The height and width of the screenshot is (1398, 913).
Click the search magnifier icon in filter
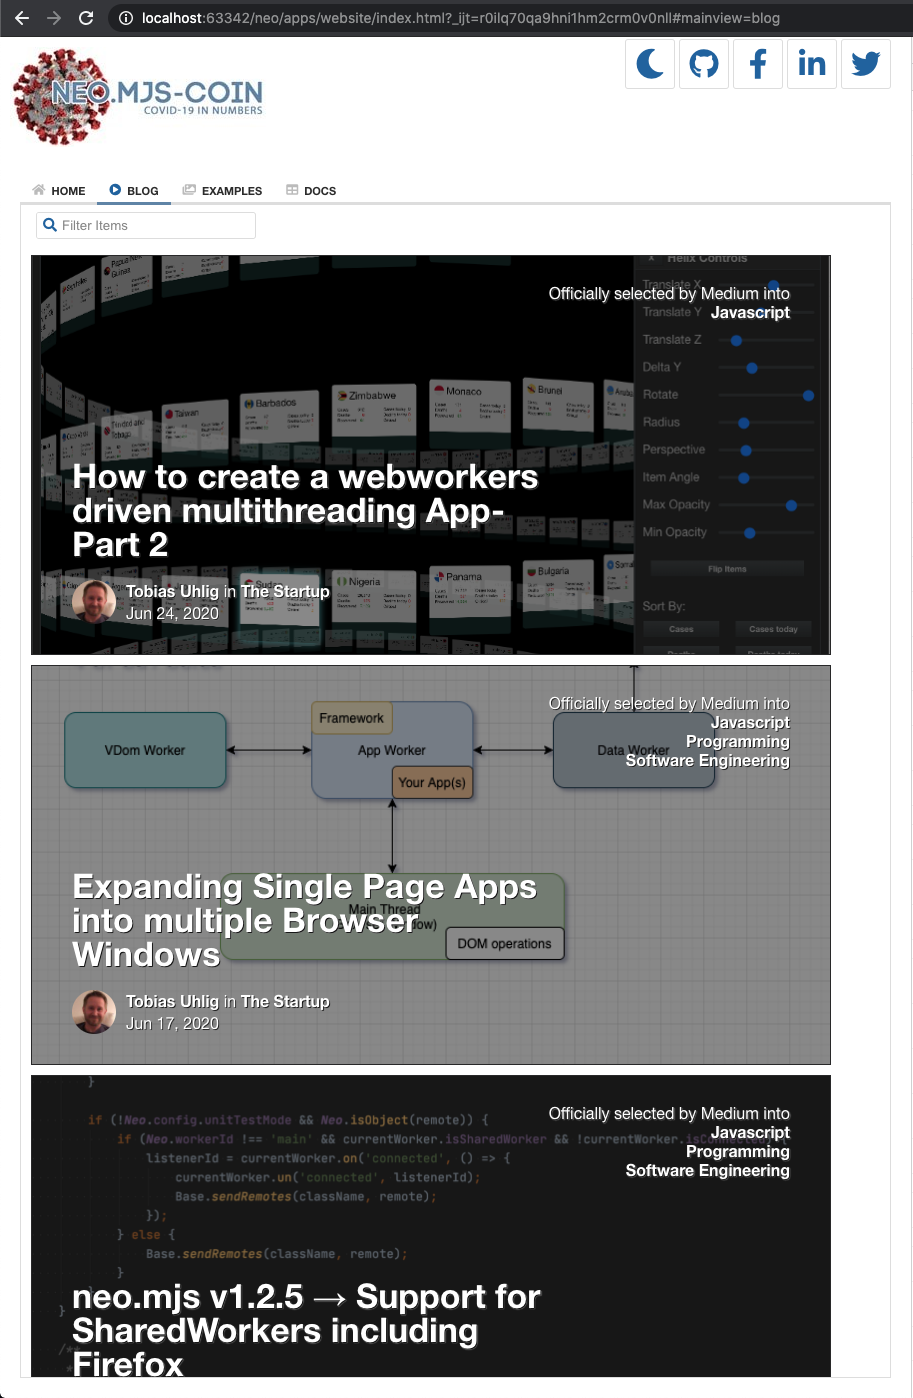click(50, 225)
